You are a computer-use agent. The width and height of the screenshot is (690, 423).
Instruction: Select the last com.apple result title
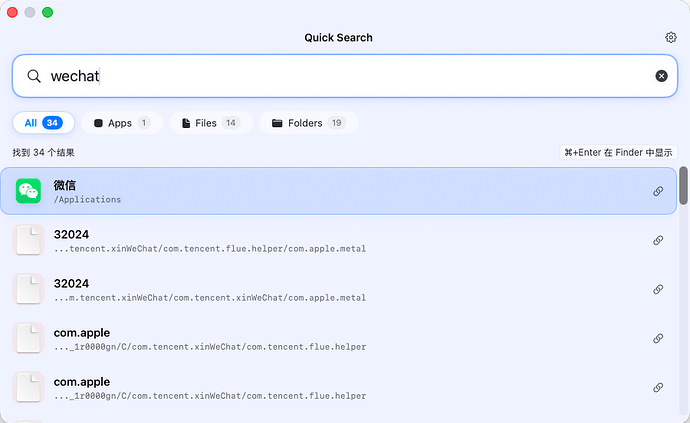tap(82, 382)
